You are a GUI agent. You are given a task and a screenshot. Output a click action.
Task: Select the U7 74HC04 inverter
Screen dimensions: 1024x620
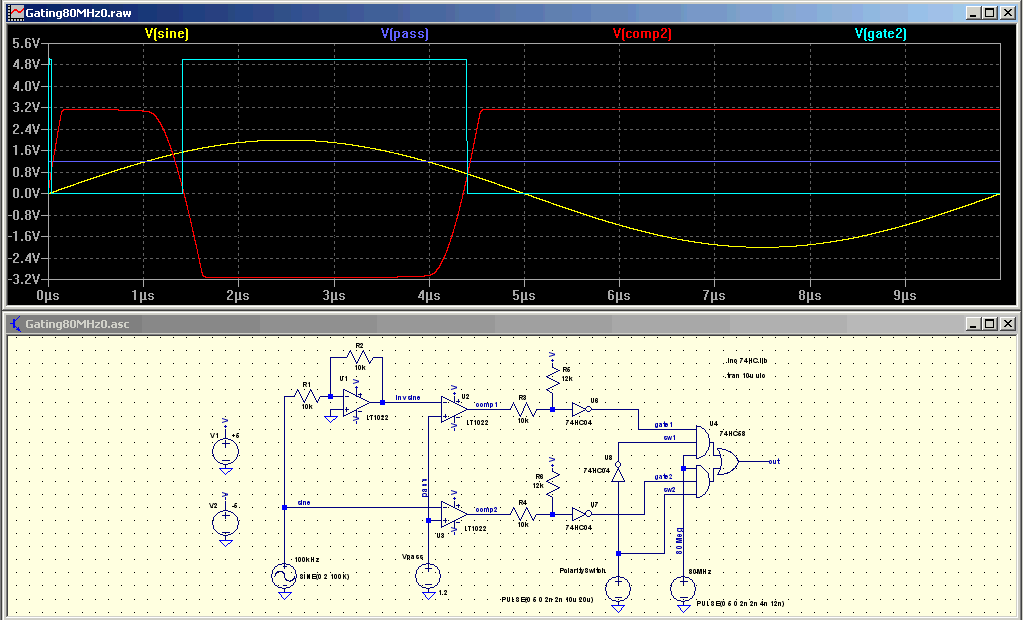pos(581,514)
